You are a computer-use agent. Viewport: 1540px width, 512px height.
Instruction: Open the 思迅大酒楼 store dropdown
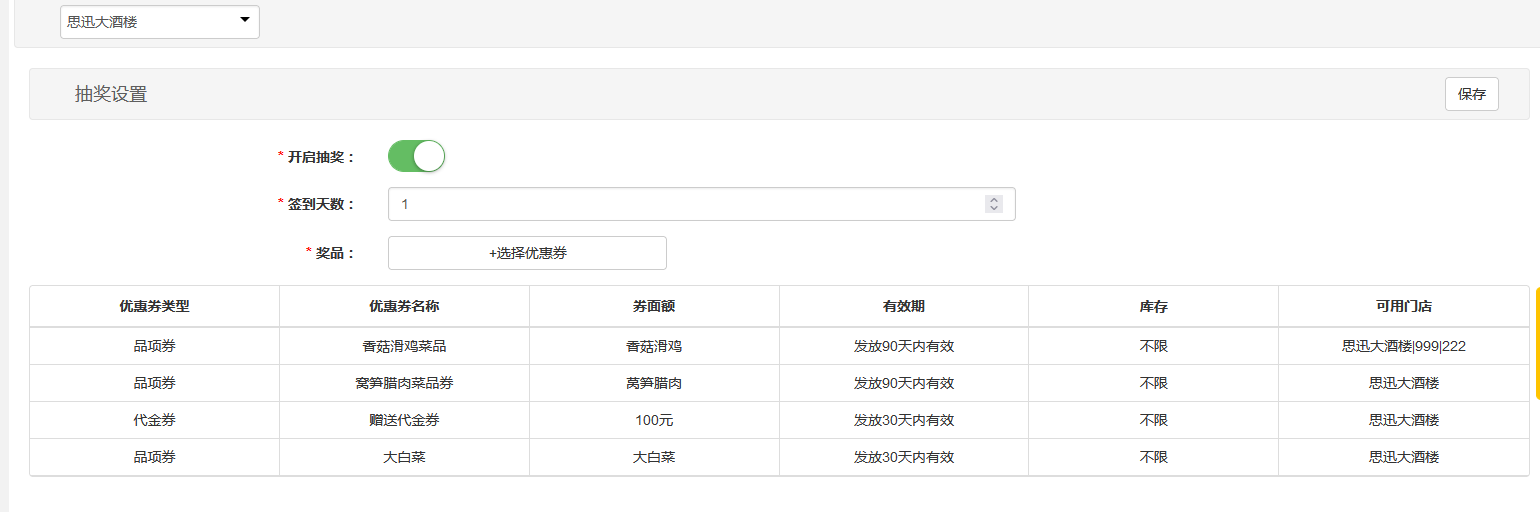160,22
